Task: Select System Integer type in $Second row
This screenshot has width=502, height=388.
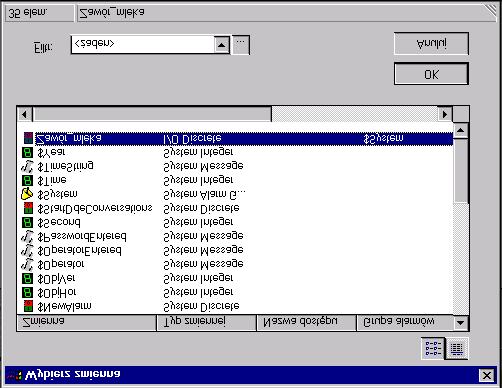Action: pos(198,222)
